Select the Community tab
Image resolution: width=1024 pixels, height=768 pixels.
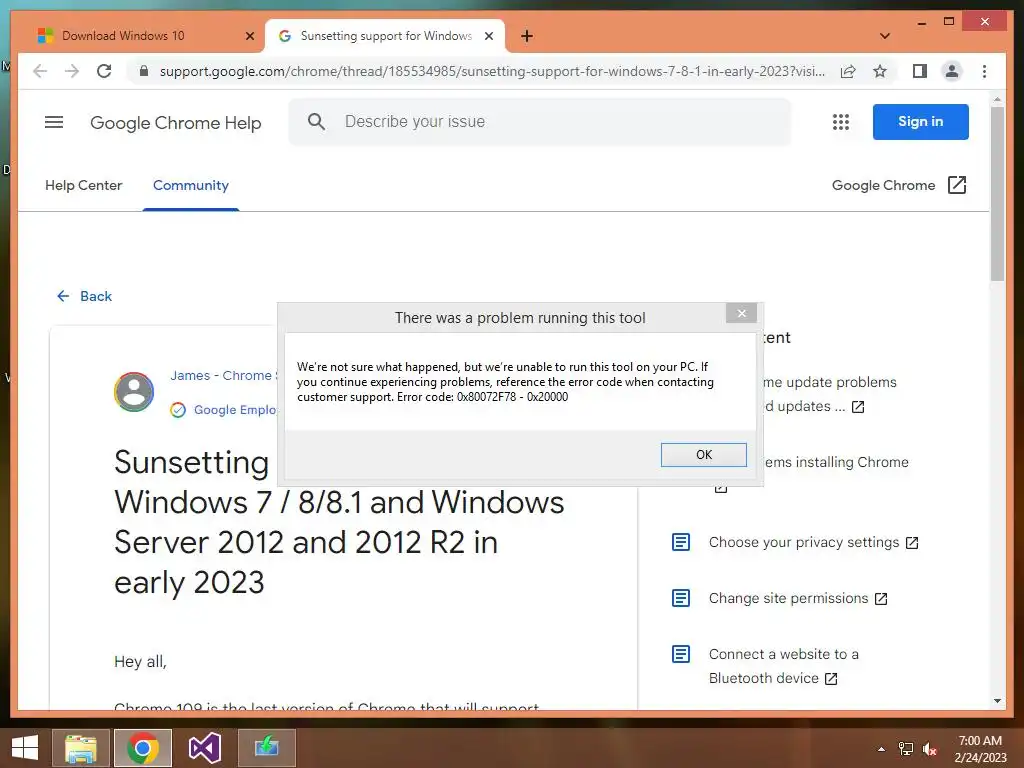pos(191,185)
